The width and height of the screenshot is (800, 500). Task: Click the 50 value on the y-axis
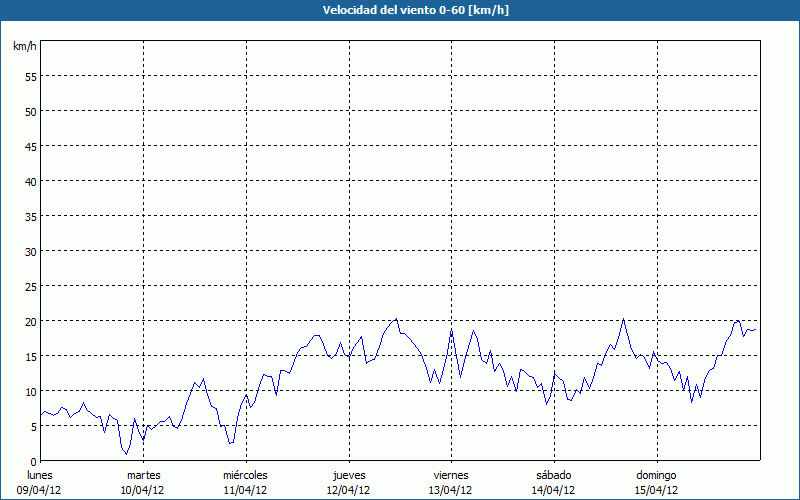[30, 112]
